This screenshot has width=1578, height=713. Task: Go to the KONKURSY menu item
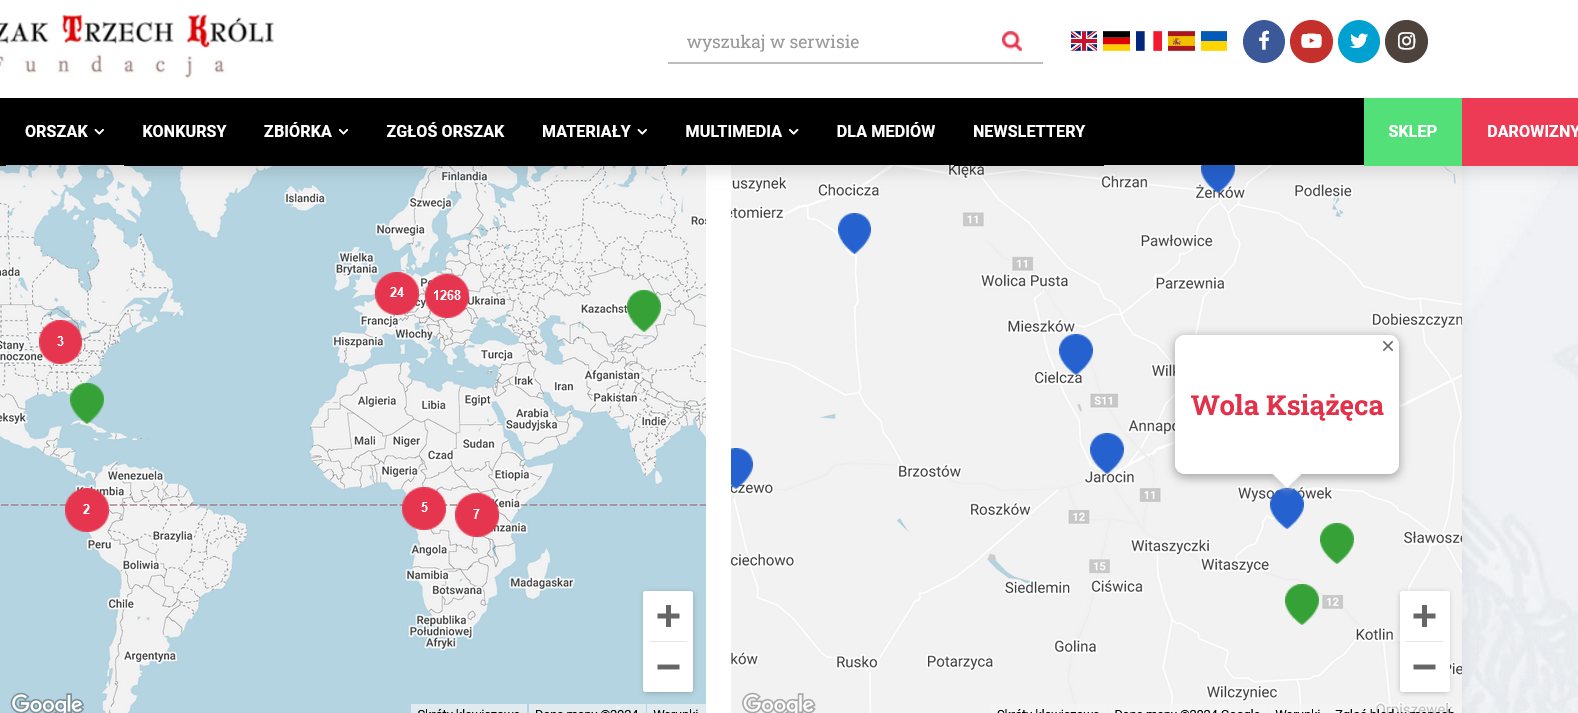pos(184,131)
